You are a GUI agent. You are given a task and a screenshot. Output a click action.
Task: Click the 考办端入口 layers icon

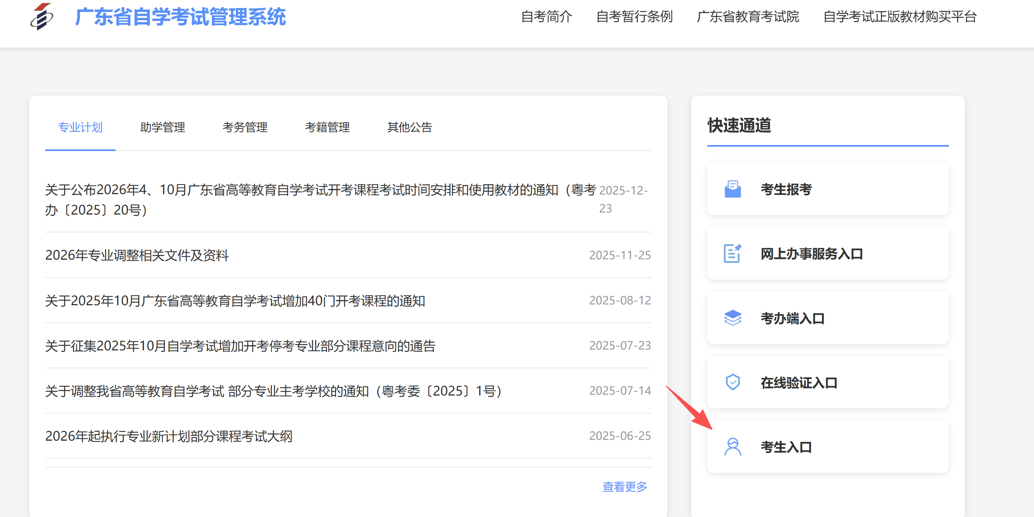coord(732,318)
